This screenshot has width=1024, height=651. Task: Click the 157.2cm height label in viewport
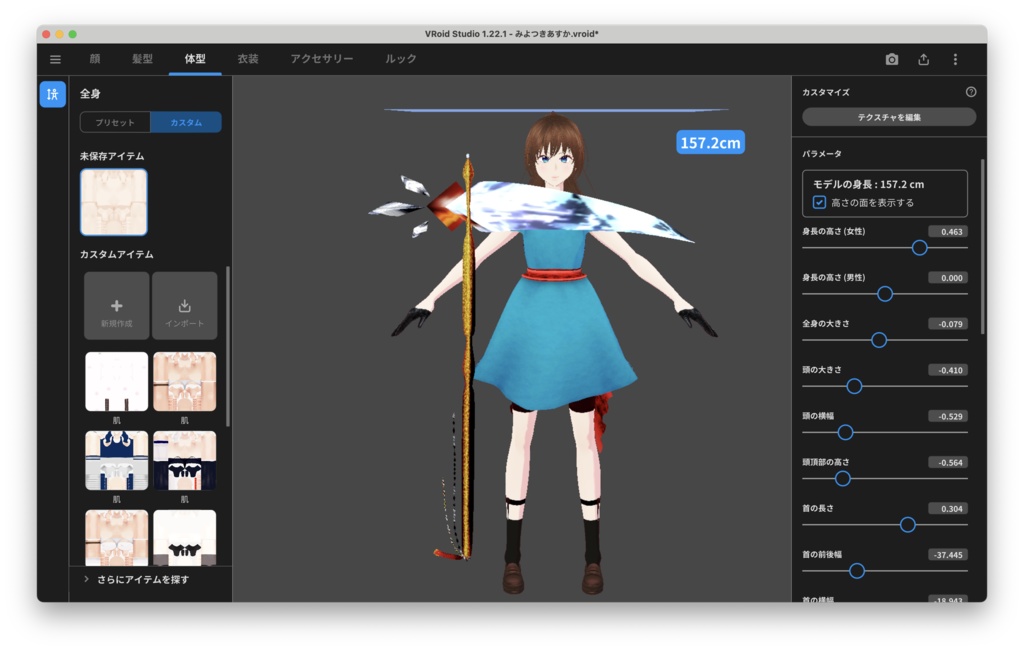coord(711,142)
